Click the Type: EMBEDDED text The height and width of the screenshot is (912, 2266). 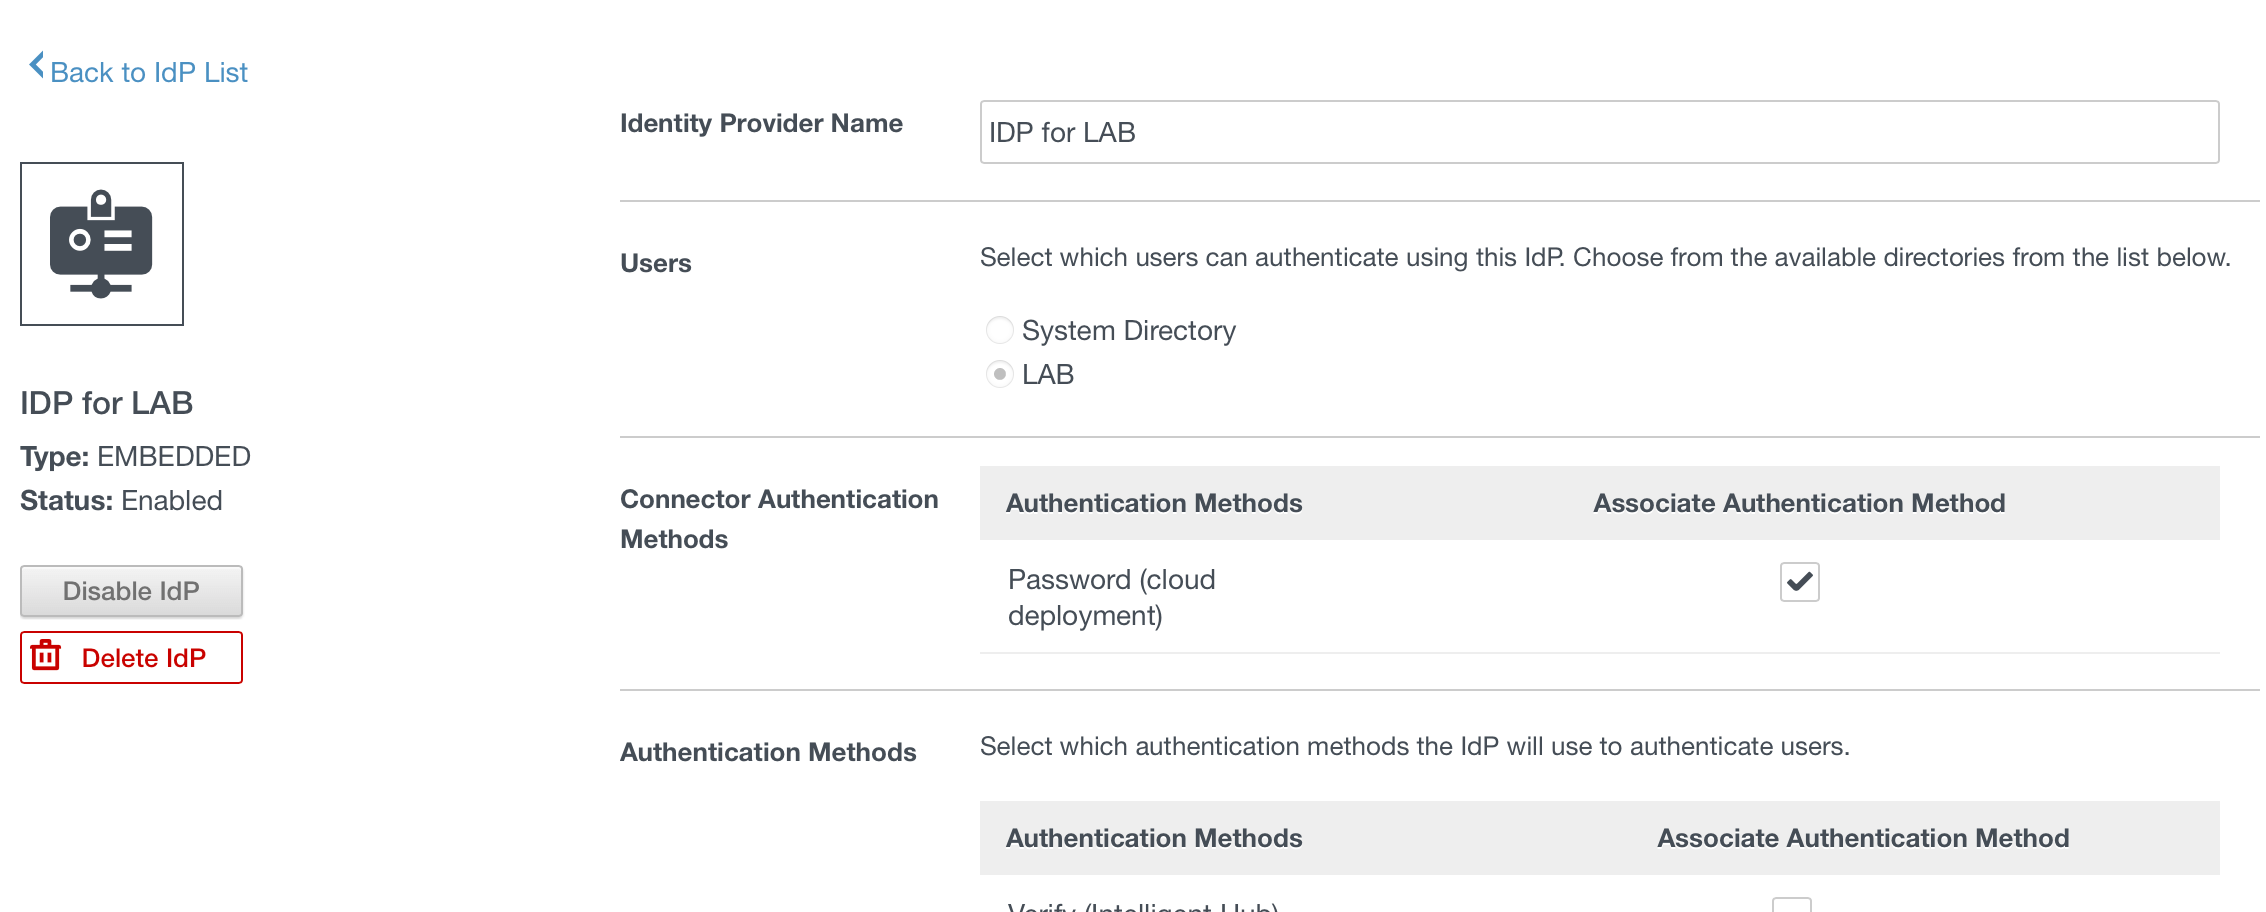[135, 457]
